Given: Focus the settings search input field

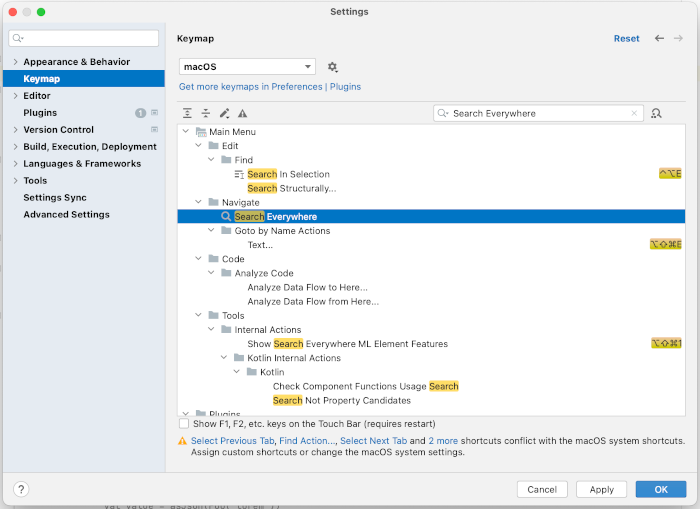Looking at the screenshot, I should [x=83, y=38].
